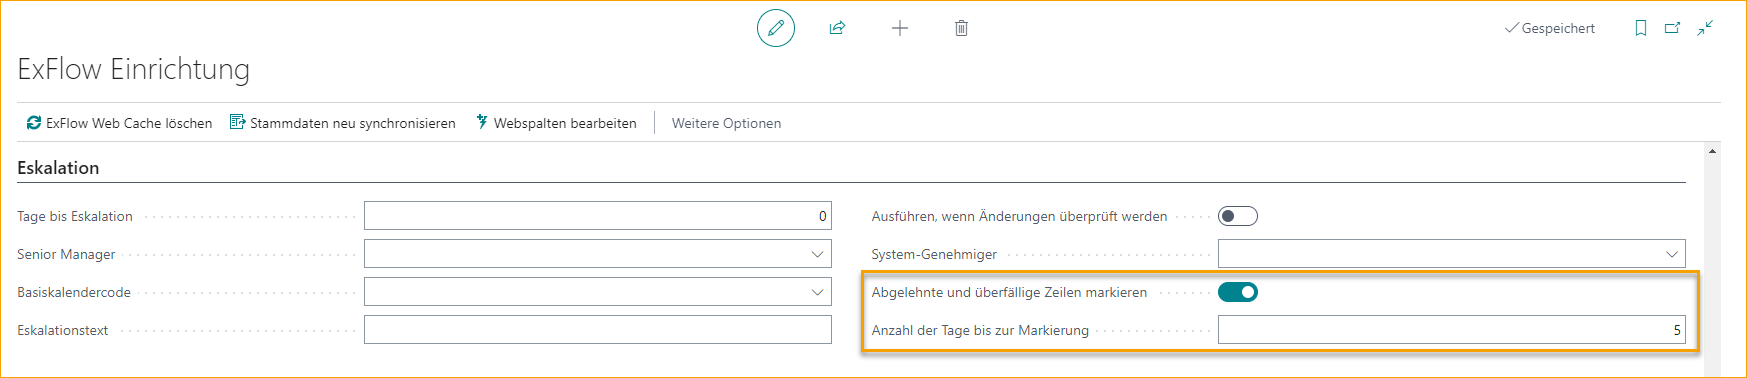Open page in new window icon
This screenshot has width=1747, height=378.
[x=1672, y=28]
